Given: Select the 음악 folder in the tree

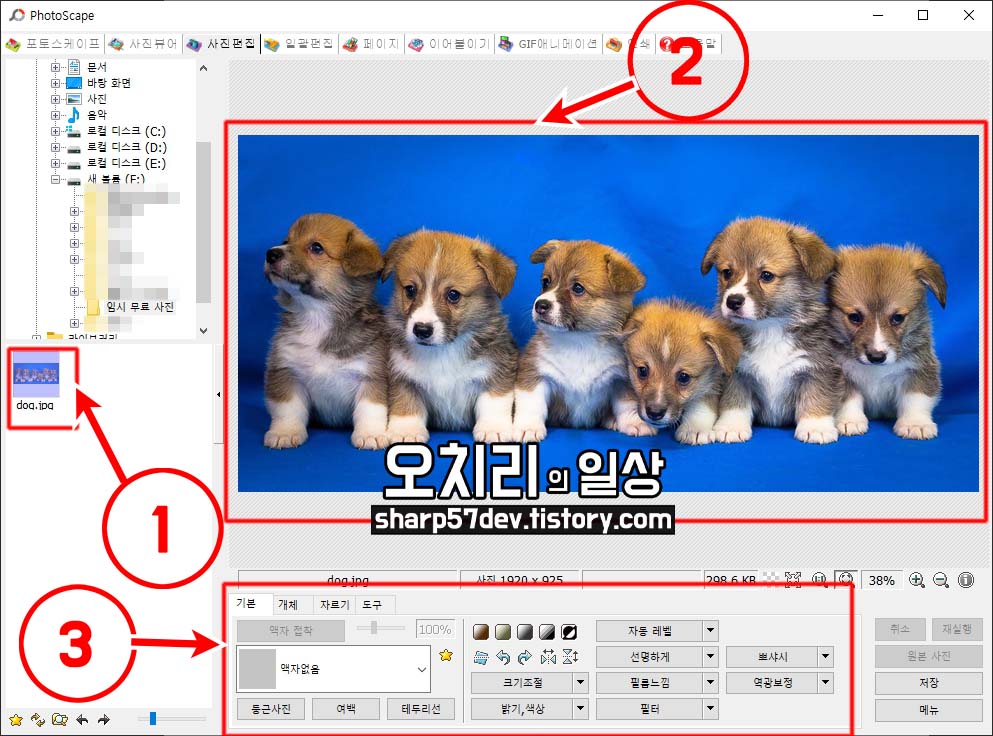Looking at the screenshot, I should point(97,115).
